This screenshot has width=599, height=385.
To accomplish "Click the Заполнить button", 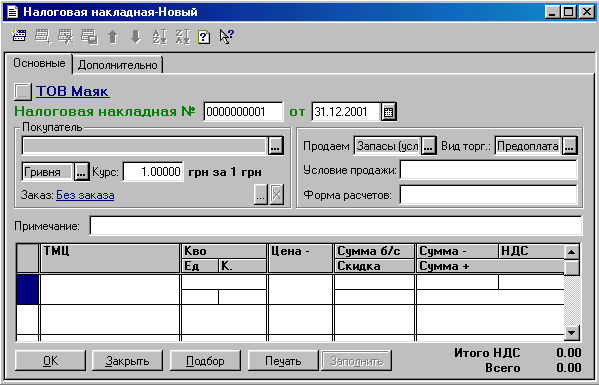I will coord(356,361).
